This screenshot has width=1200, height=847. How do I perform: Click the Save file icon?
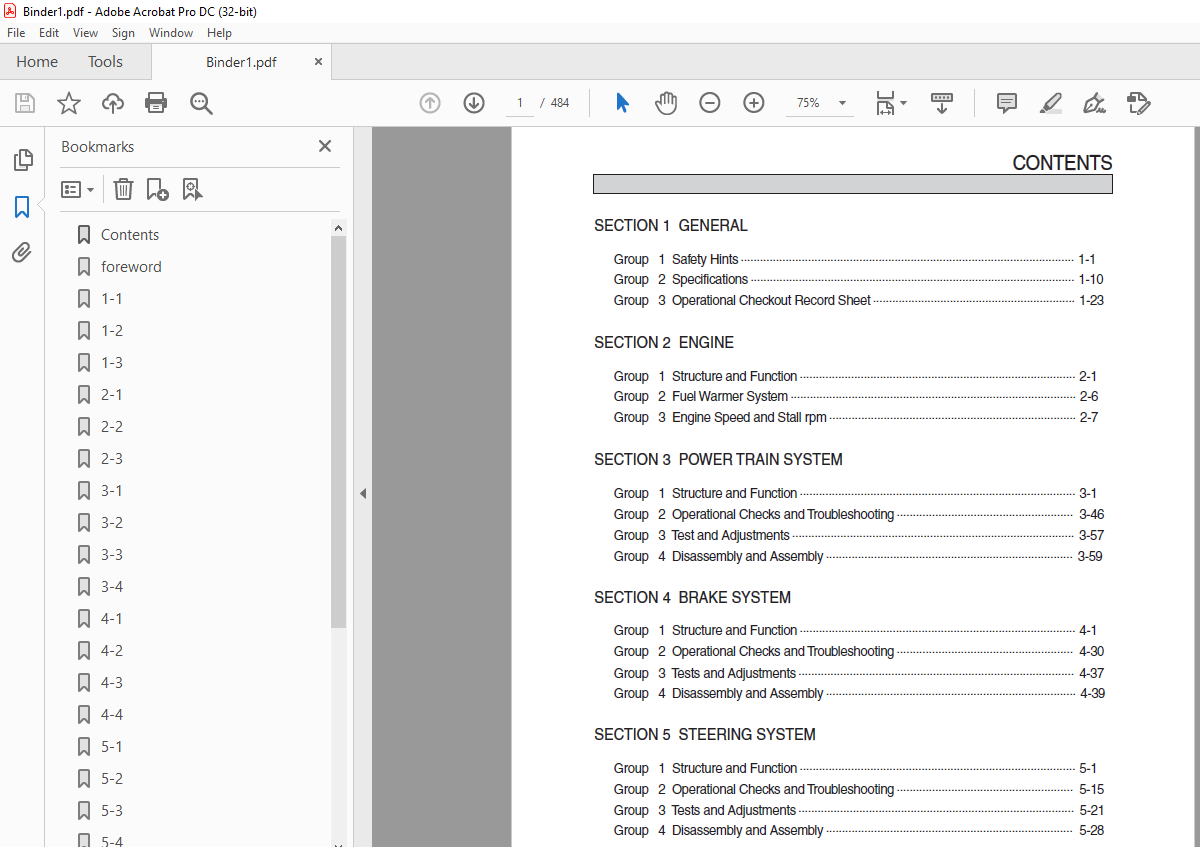(25, 103)
